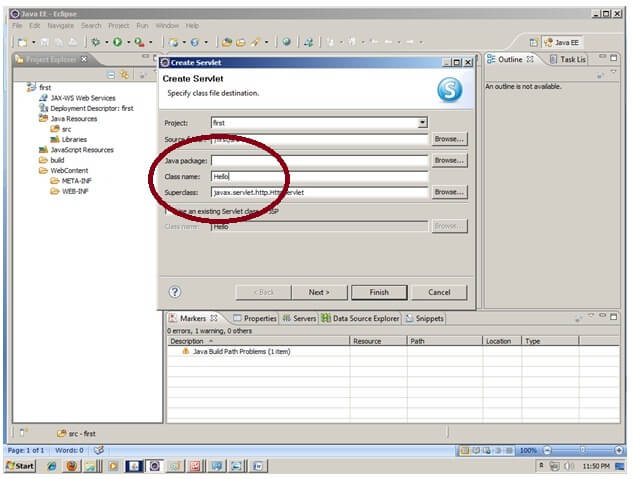Click the Superclass input field
Image resolution: width=633 pixels, height=479 pixels.
319,192
